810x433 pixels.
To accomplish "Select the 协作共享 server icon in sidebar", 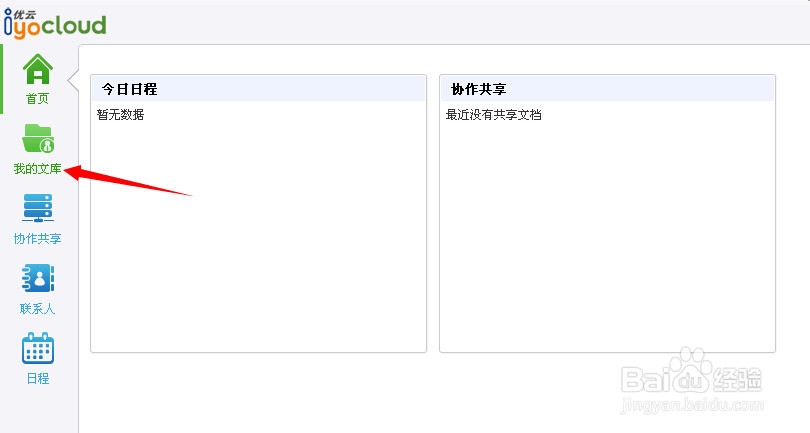I will click(38, 209).
